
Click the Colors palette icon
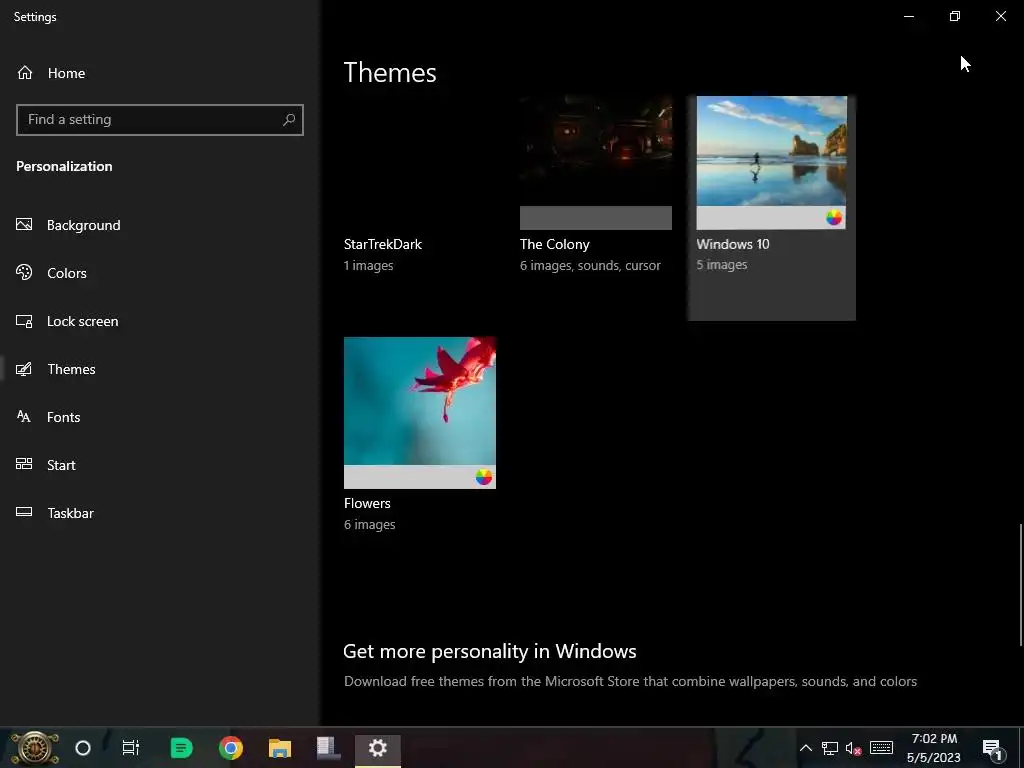(x=24, y=272)
